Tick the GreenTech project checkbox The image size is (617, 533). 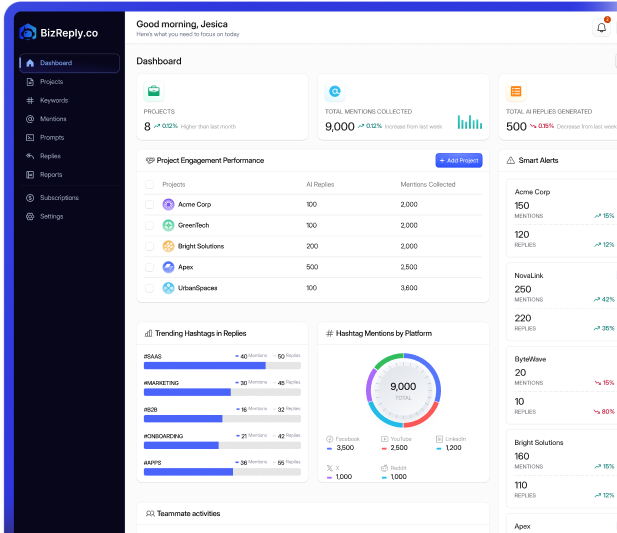[x=150, y=225]
